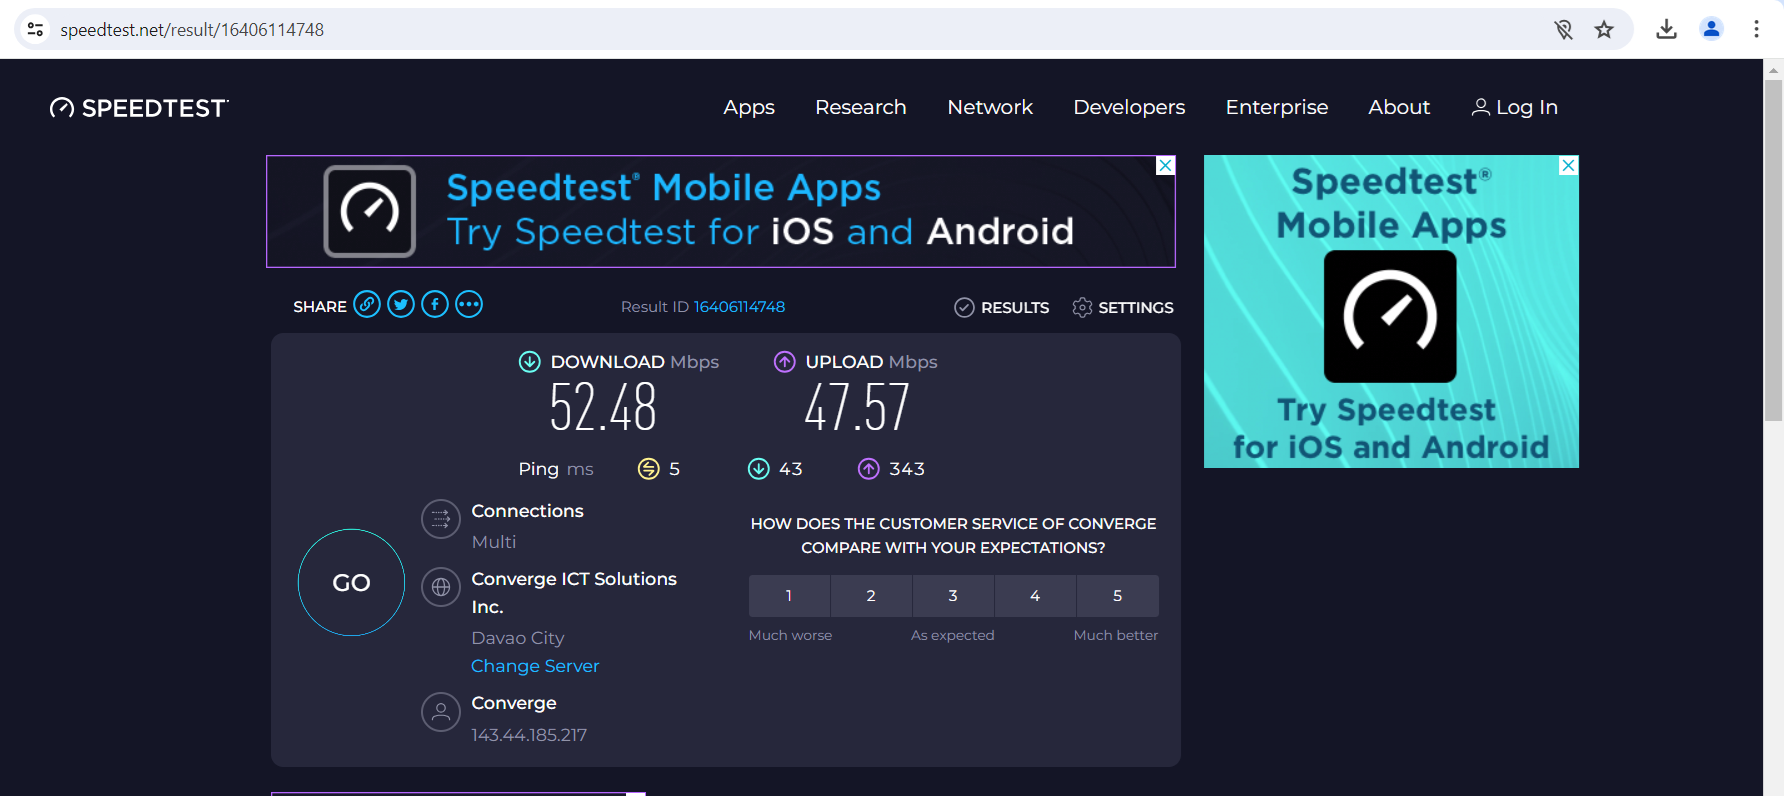The width and height of the screenshot is (1784, 796).
Task: Rate customer service 5, much better
Action: tap(1118, 596)
